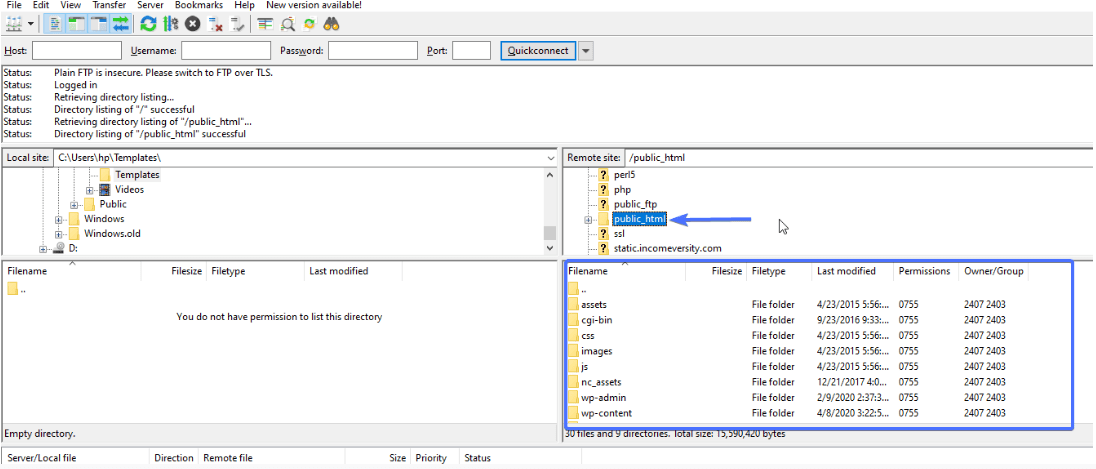Open the Quickconnect history dropdown
Image resolution: width=1096 pixels, height=469 pixels.
pyautogui.click(x=586, y=50)
